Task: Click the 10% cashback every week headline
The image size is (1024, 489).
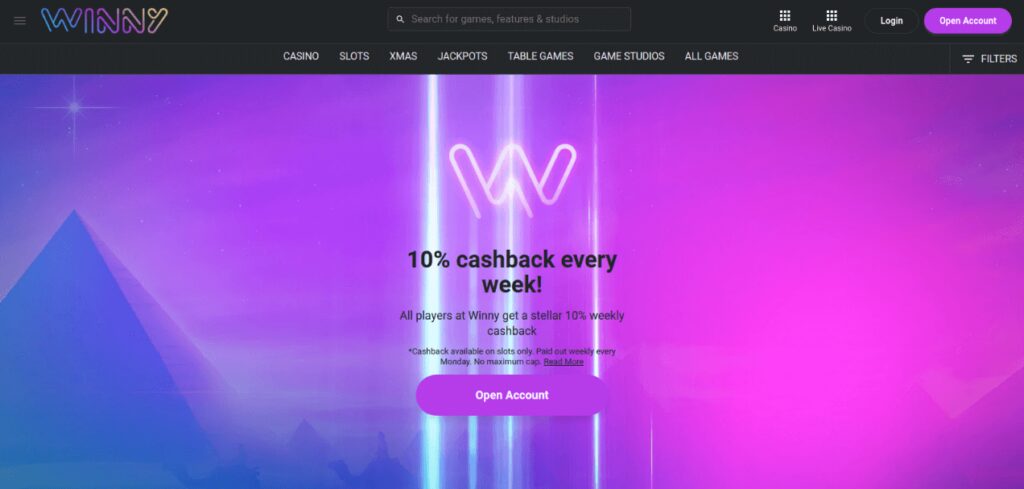Action: (x=512, y=272)
